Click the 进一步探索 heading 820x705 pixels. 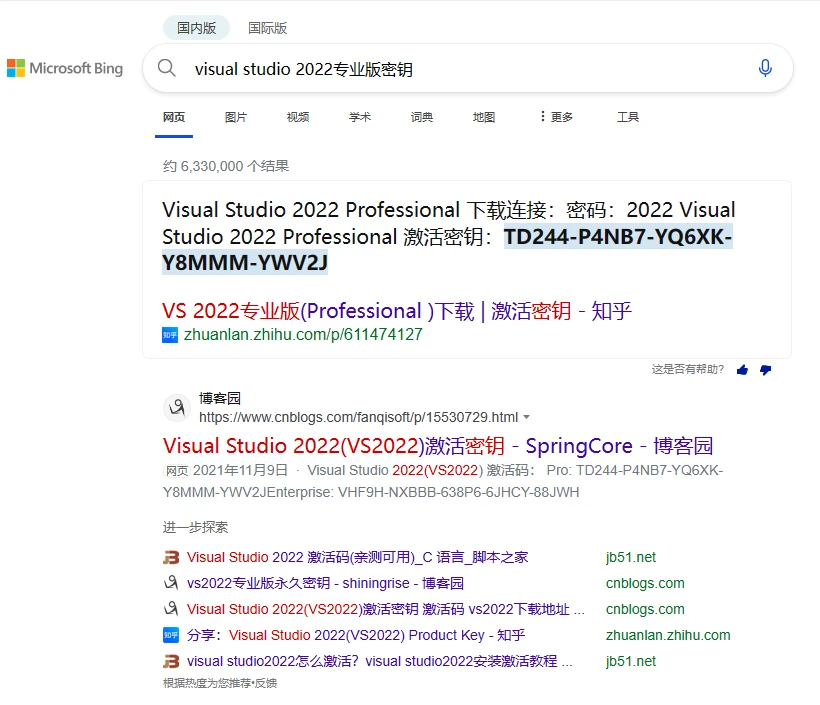pyautogui.click(x=195, y=527)
